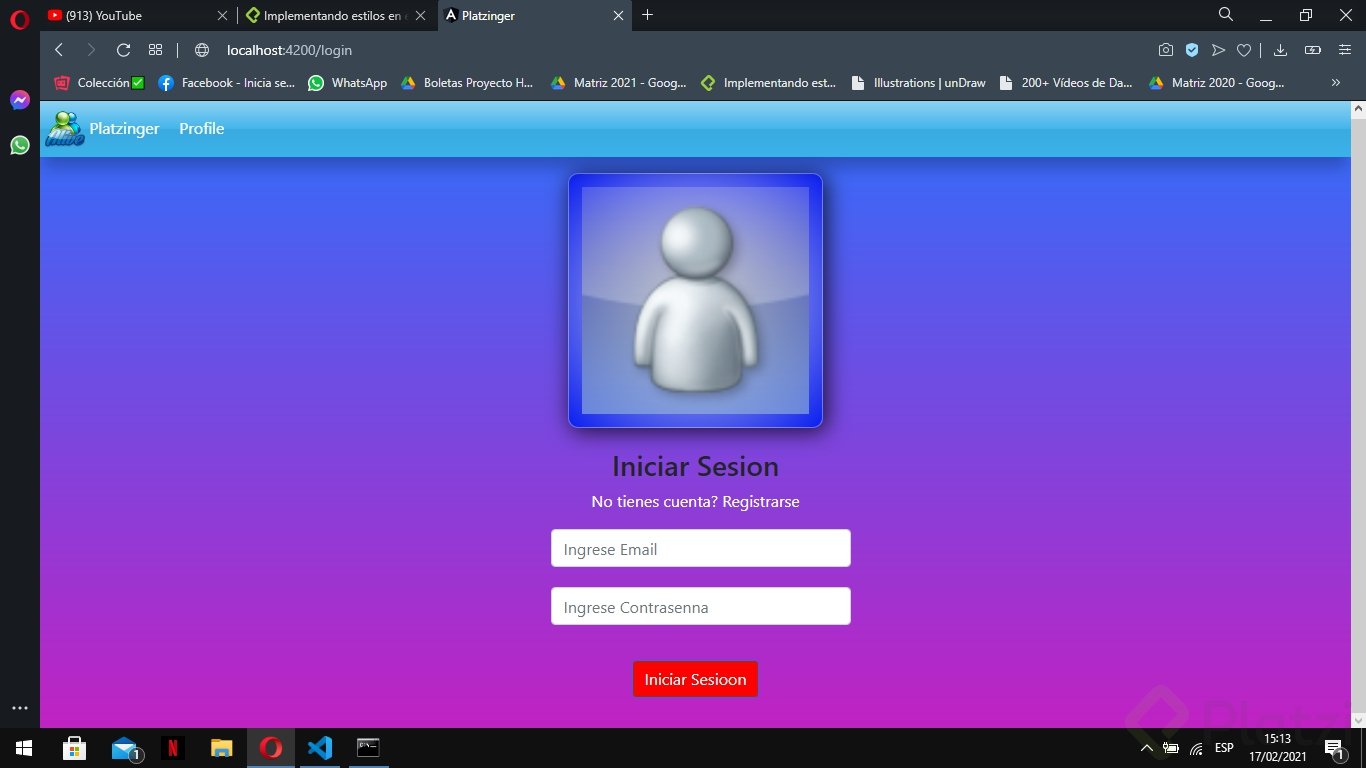Go to the Profile navbar link
1366x768 pixels.
201,129
